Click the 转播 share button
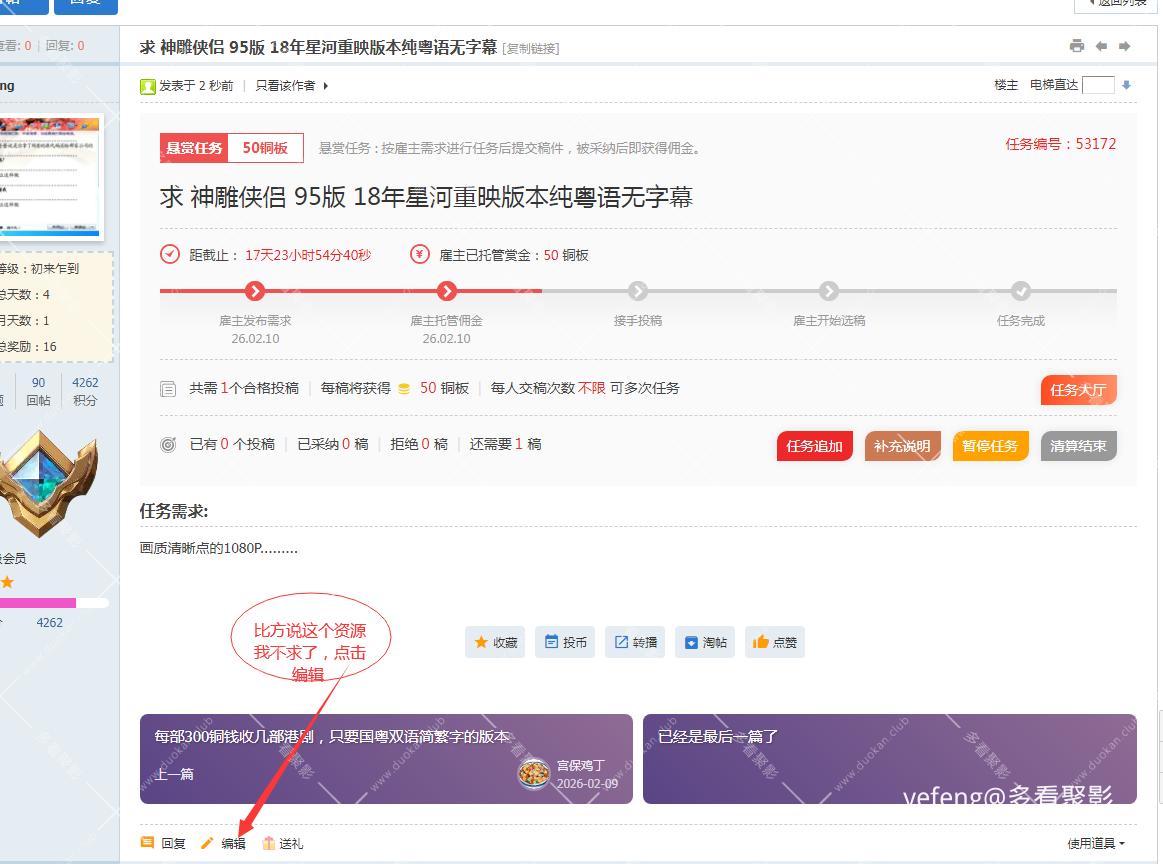Screen dimensions: 1163x864 (x=635, y=642)
